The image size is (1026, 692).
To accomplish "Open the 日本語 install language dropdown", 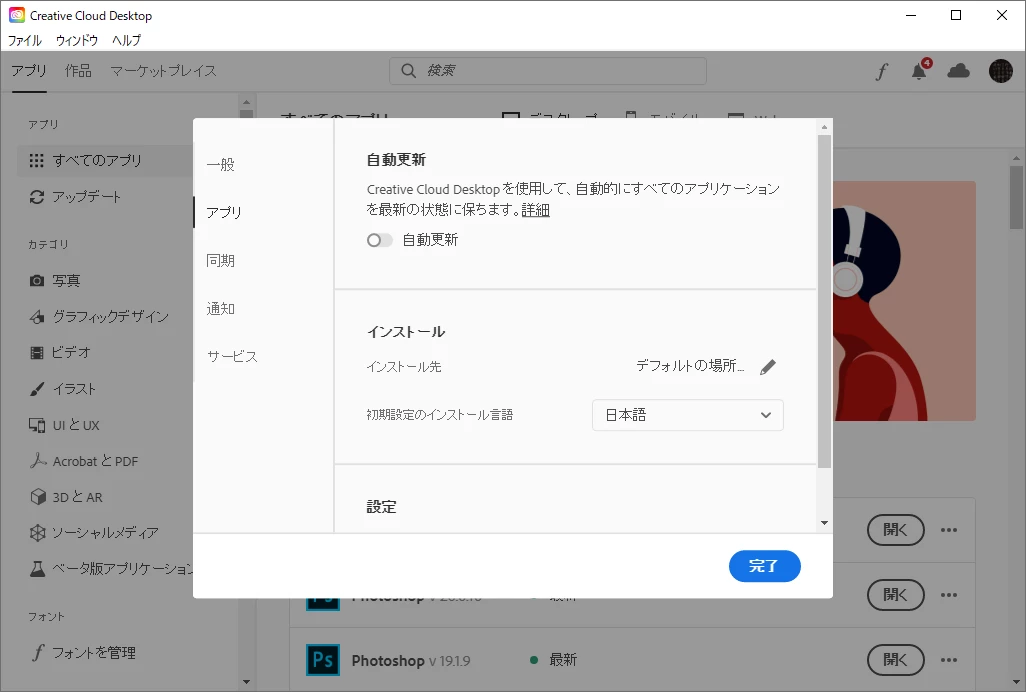I will coord(688,415).
